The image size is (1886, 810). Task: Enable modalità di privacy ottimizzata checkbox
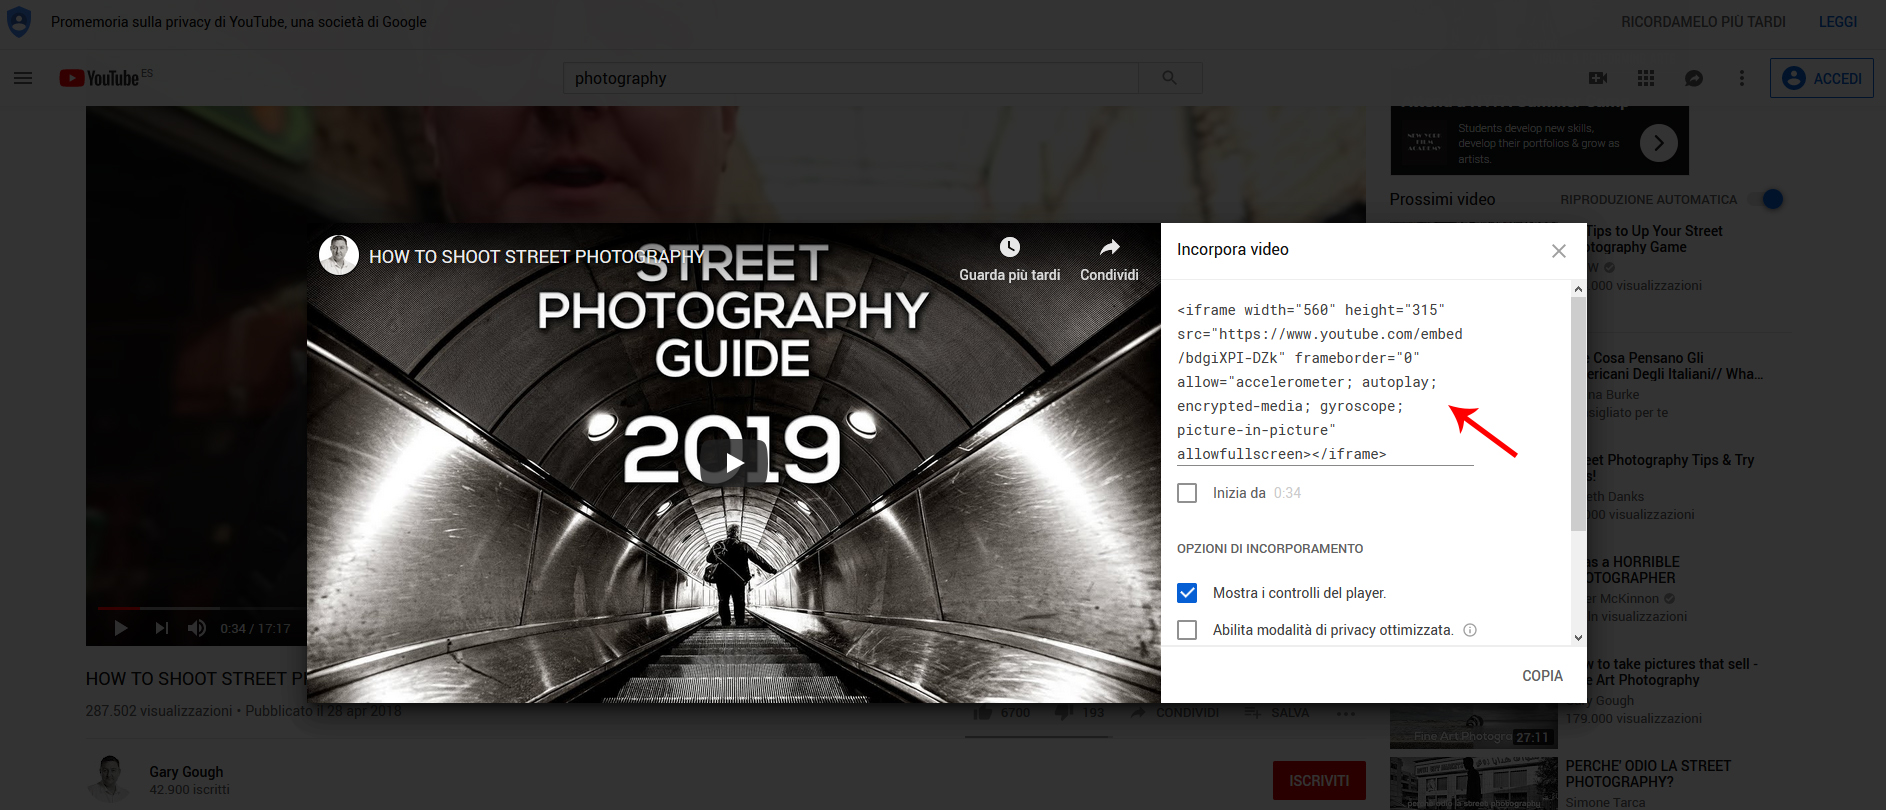coord(1187,630)
